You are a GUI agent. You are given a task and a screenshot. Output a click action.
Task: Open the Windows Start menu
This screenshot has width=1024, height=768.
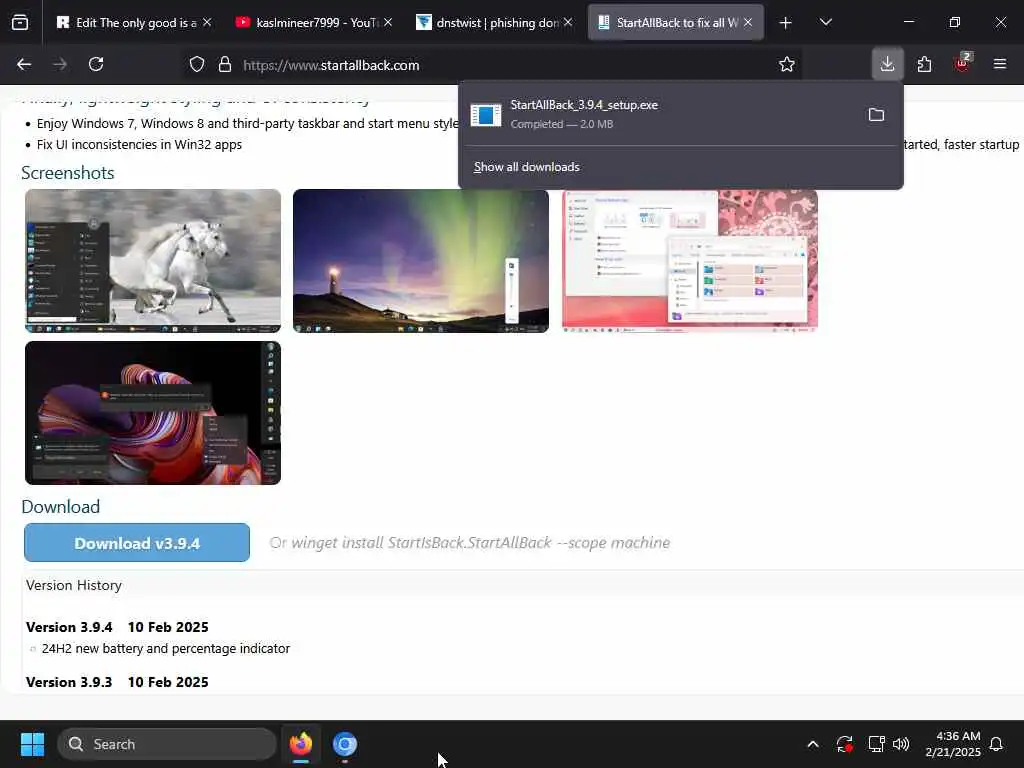click(32, 744)
